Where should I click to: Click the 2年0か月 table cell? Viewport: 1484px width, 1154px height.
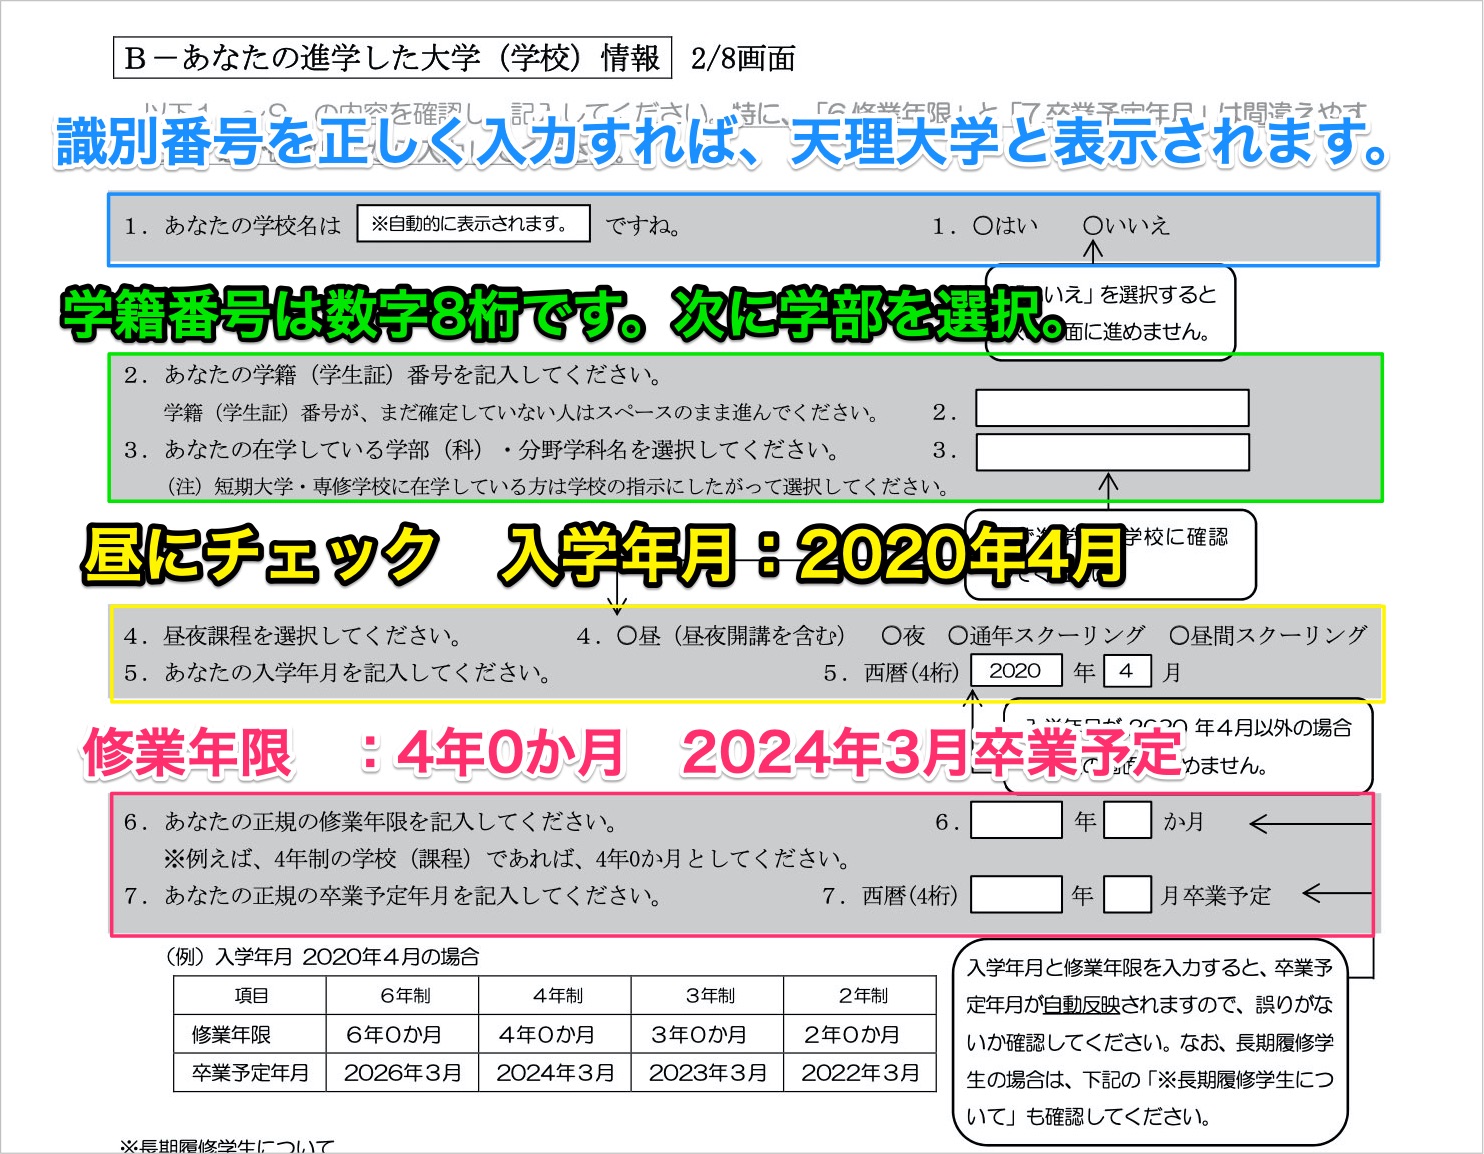(x=860, y=1034)
